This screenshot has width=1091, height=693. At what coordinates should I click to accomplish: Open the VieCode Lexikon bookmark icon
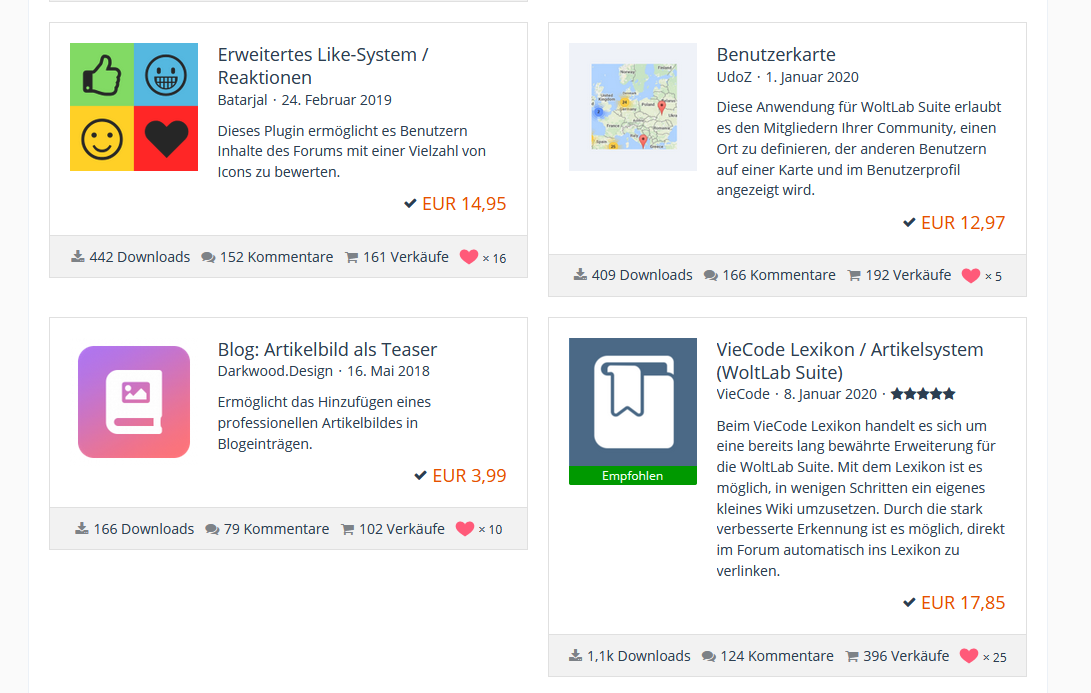632,401
